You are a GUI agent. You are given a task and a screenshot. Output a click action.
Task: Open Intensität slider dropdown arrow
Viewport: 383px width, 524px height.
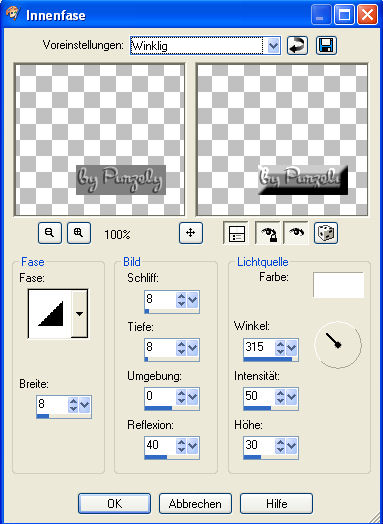[x=292, y=397]
